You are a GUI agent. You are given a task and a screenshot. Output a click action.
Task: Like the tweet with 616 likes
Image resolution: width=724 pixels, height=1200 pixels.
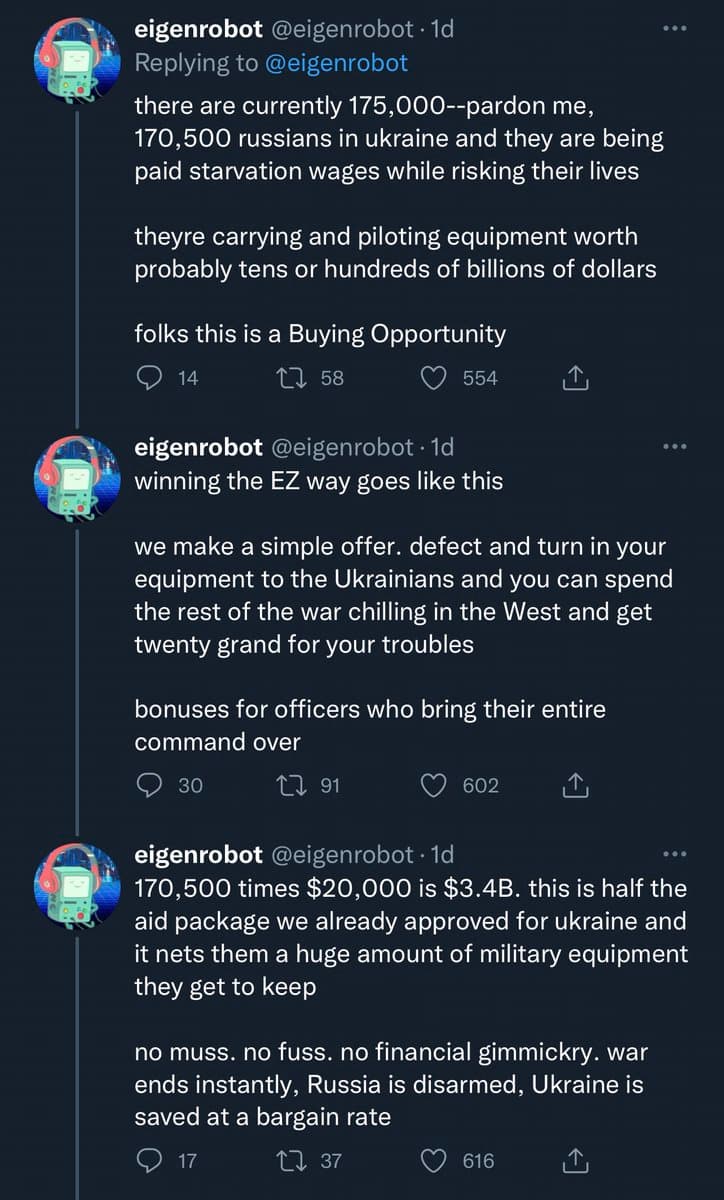pyautogui.click(x=433, y=1161)
